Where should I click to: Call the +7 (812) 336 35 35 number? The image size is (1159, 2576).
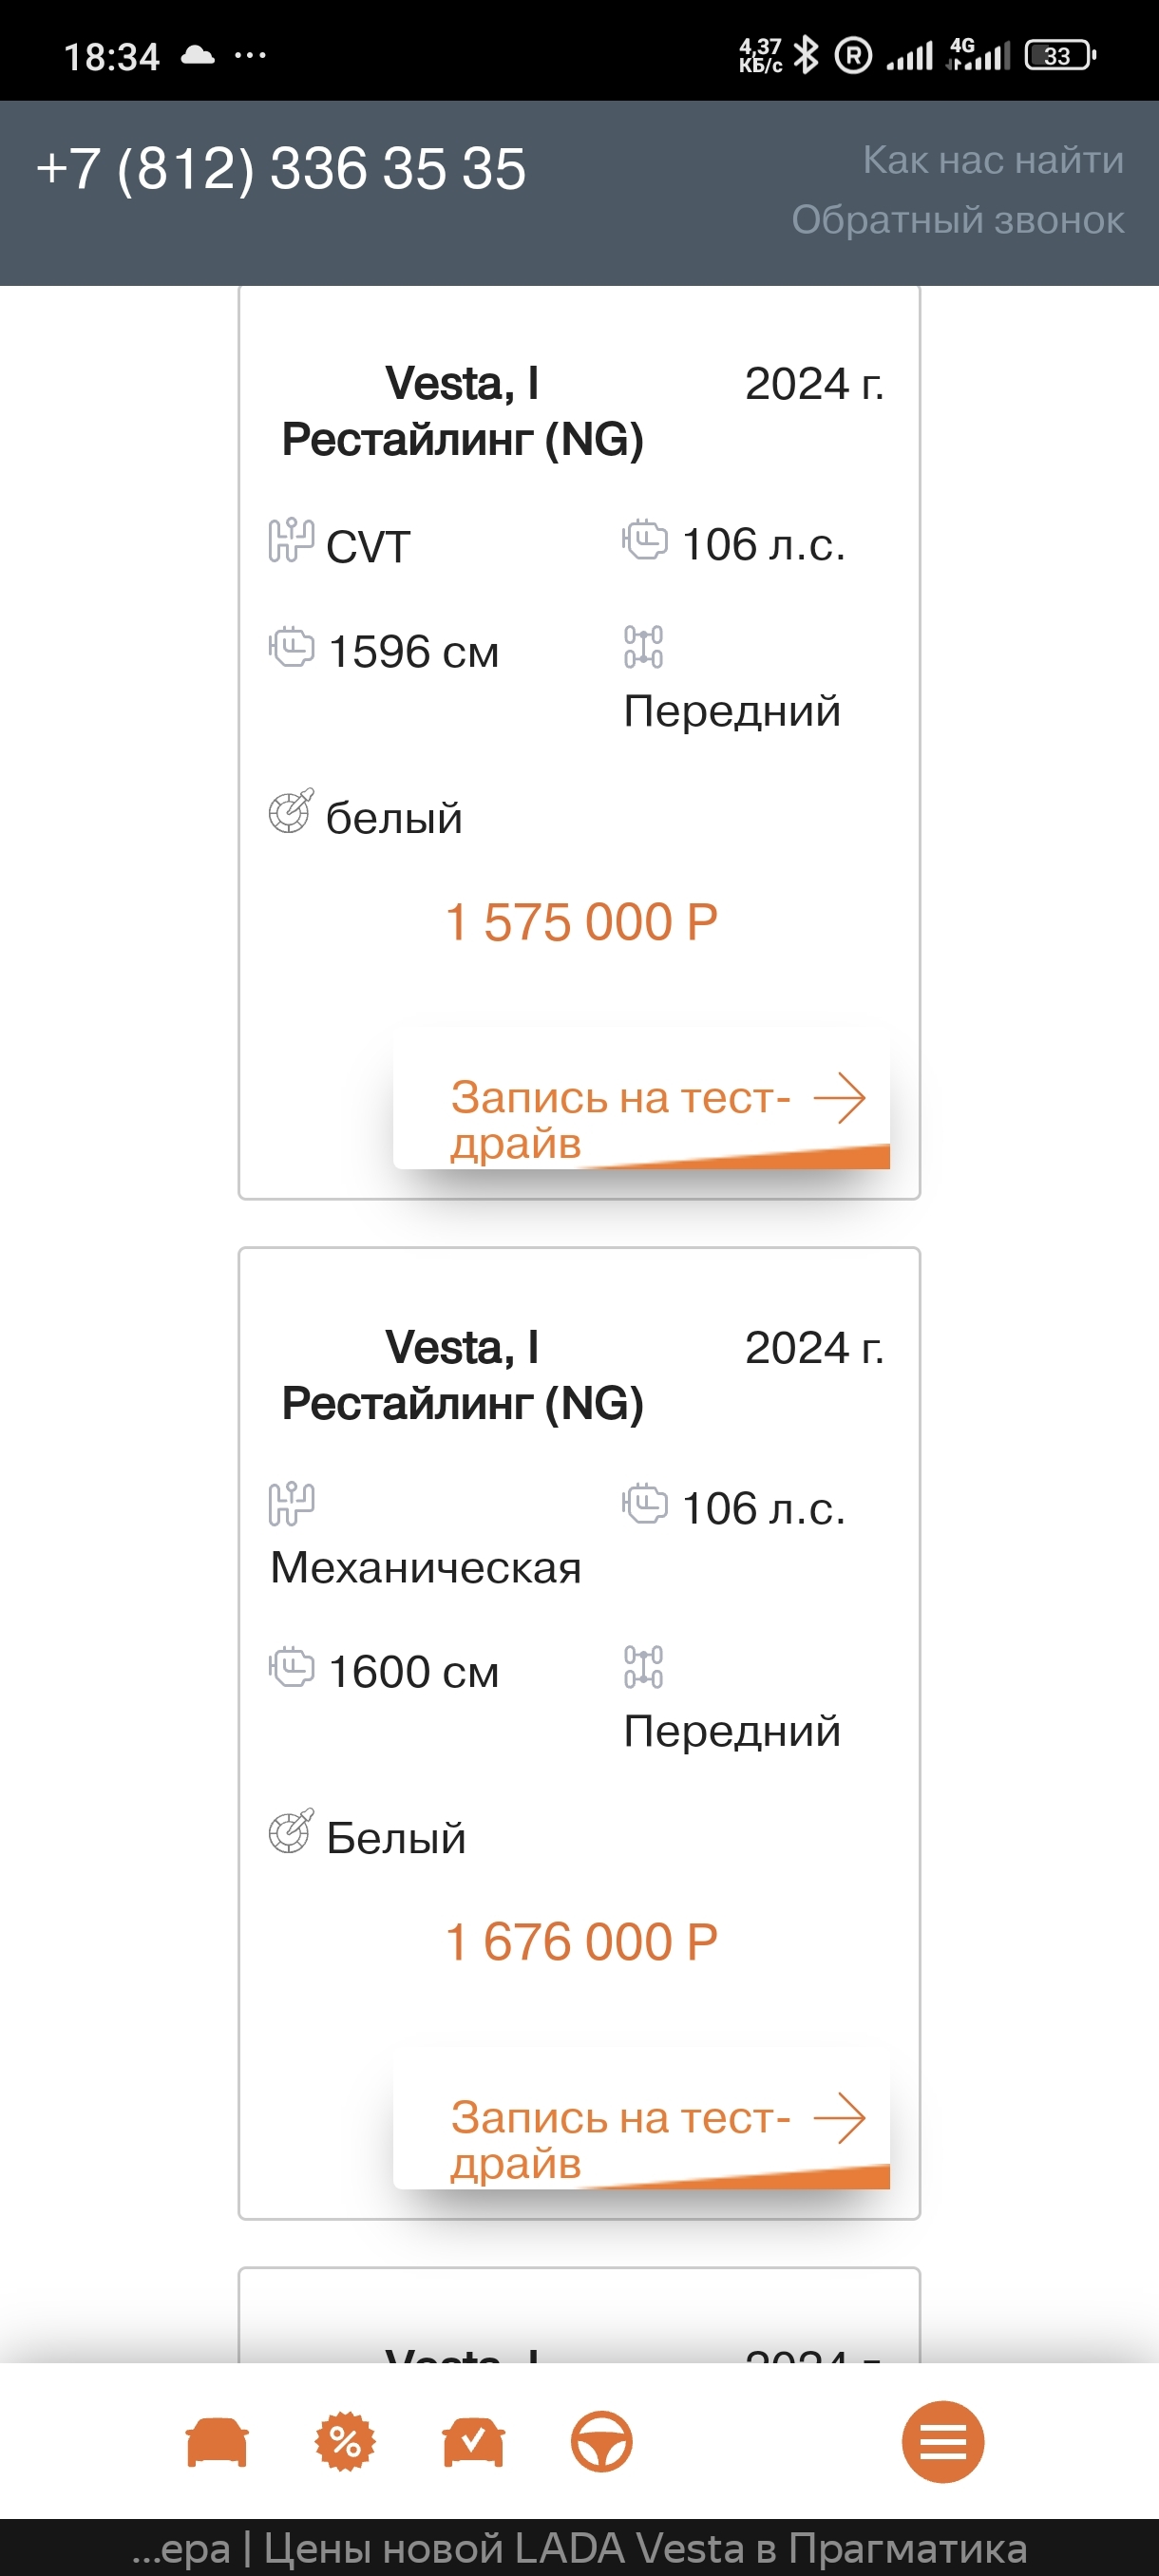click(281, 168)
